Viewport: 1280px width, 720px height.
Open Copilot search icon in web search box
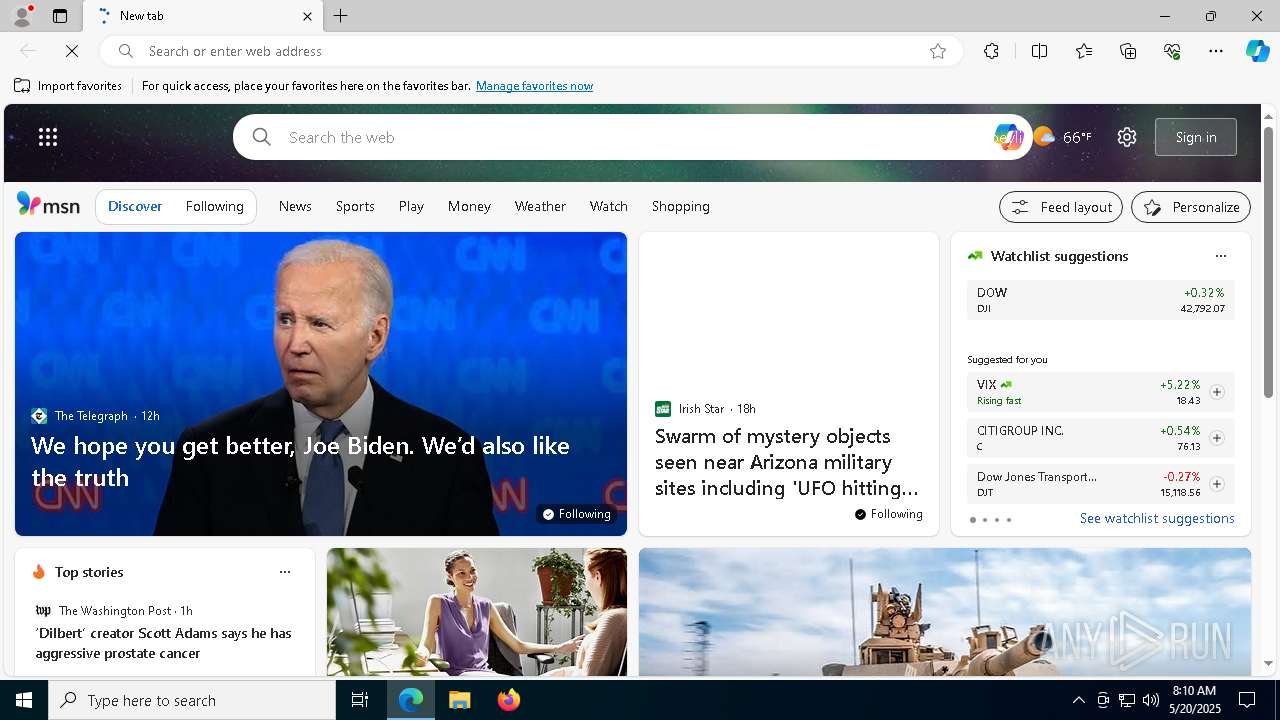1008,137
